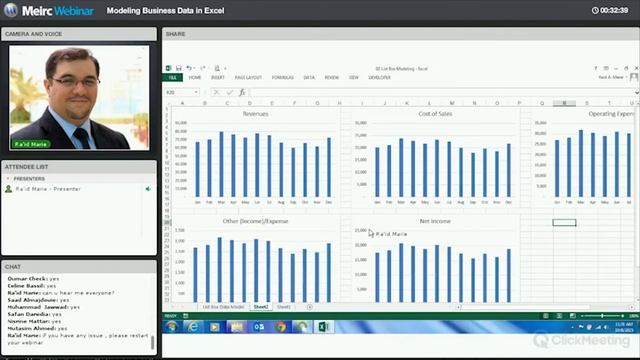Select the Sheet3 worksheet tab

tap(284, 307)
